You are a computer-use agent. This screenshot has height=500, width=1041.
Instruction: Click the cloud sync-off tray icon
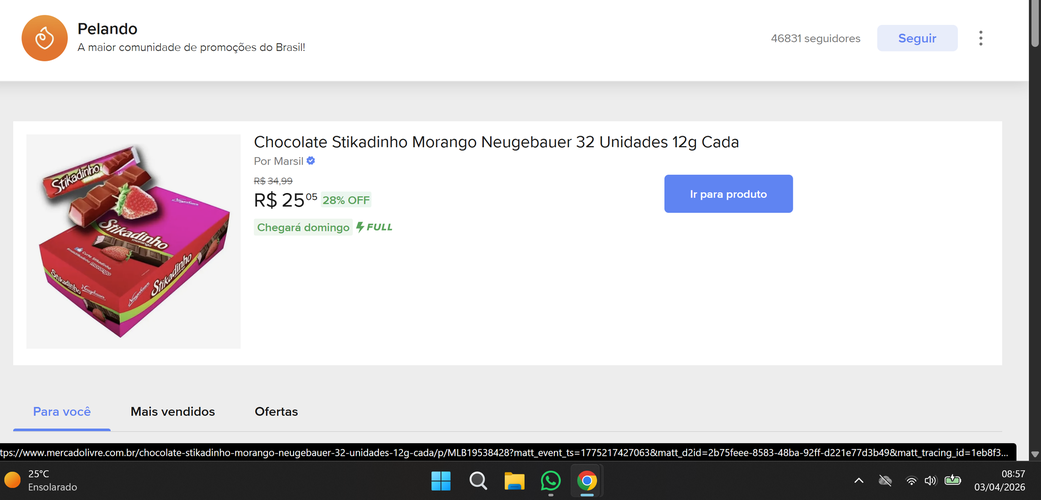(x=885, y=480)
